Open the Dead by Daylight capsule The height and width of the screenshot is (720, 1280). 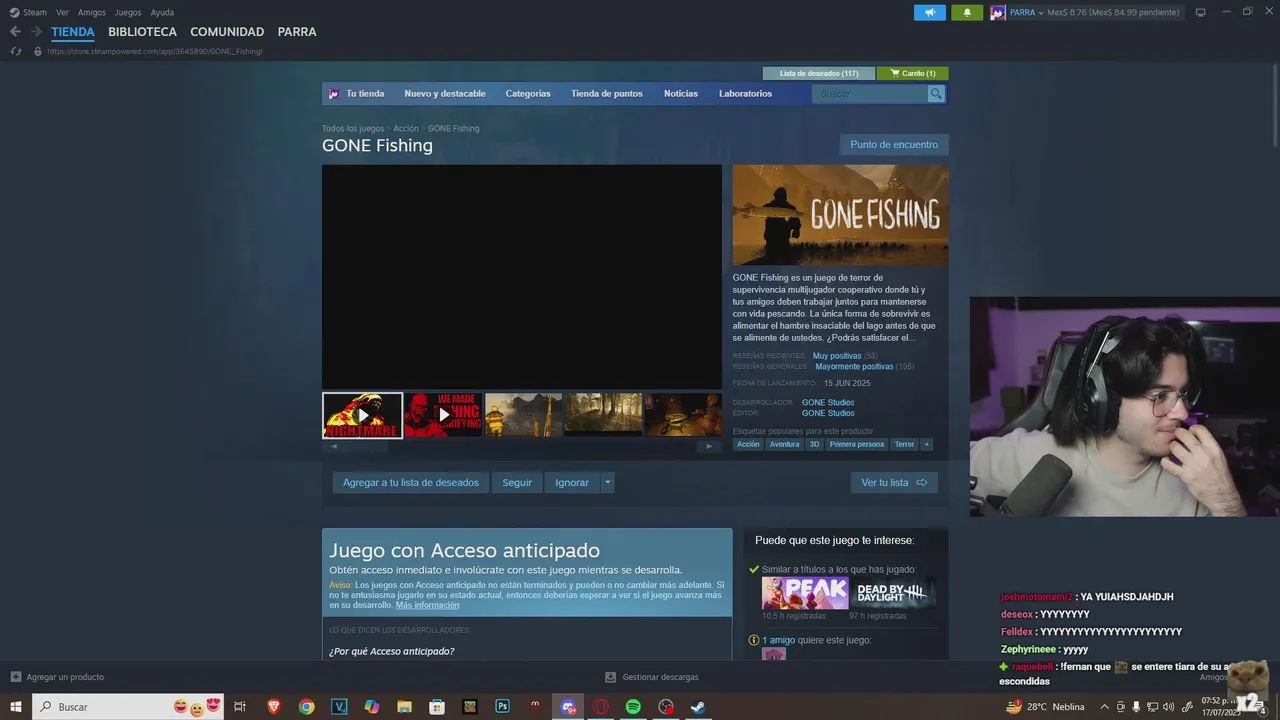click(x=892, y=593)
